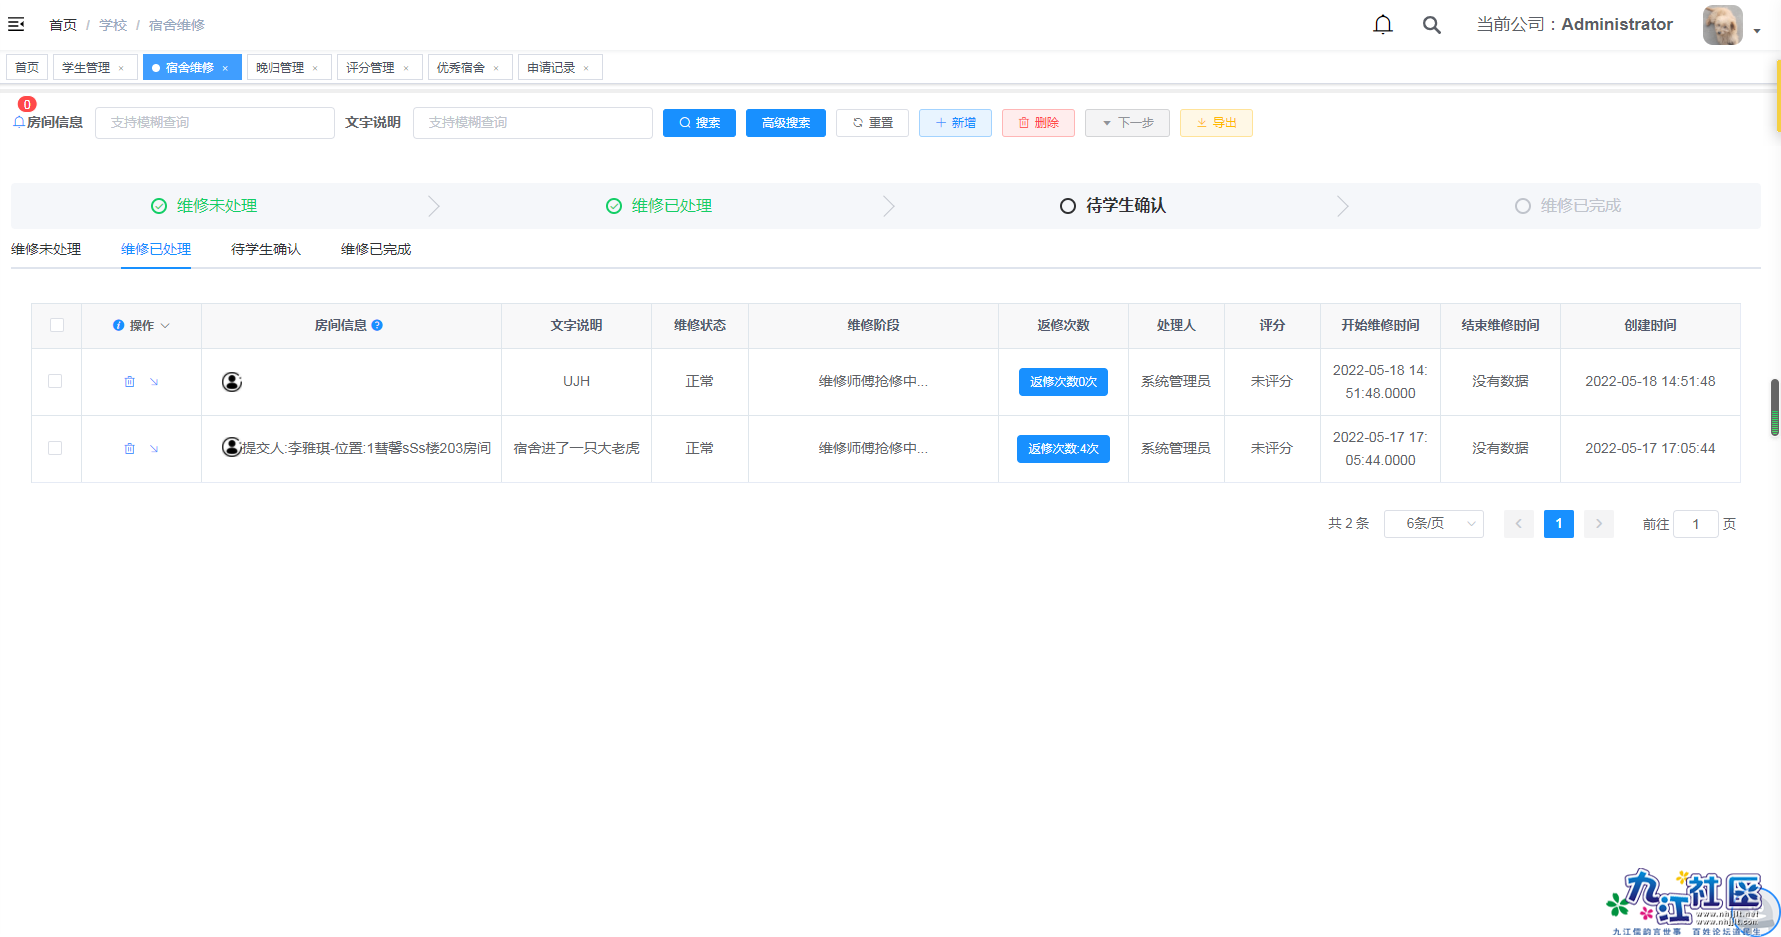1781x937 pixels.
Task: Select the checkbox for 李雅琪's repair record
Action: (55, 448)
